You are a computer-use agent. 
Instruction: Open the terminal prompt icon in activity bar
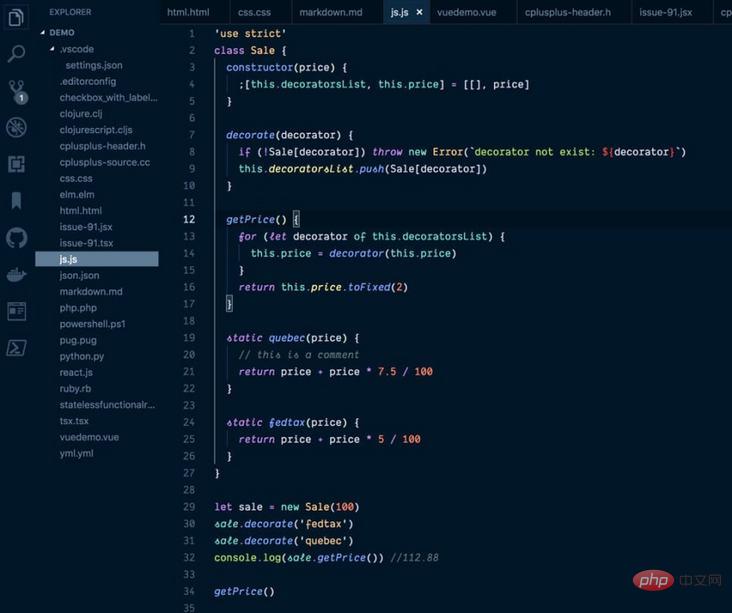16,348
